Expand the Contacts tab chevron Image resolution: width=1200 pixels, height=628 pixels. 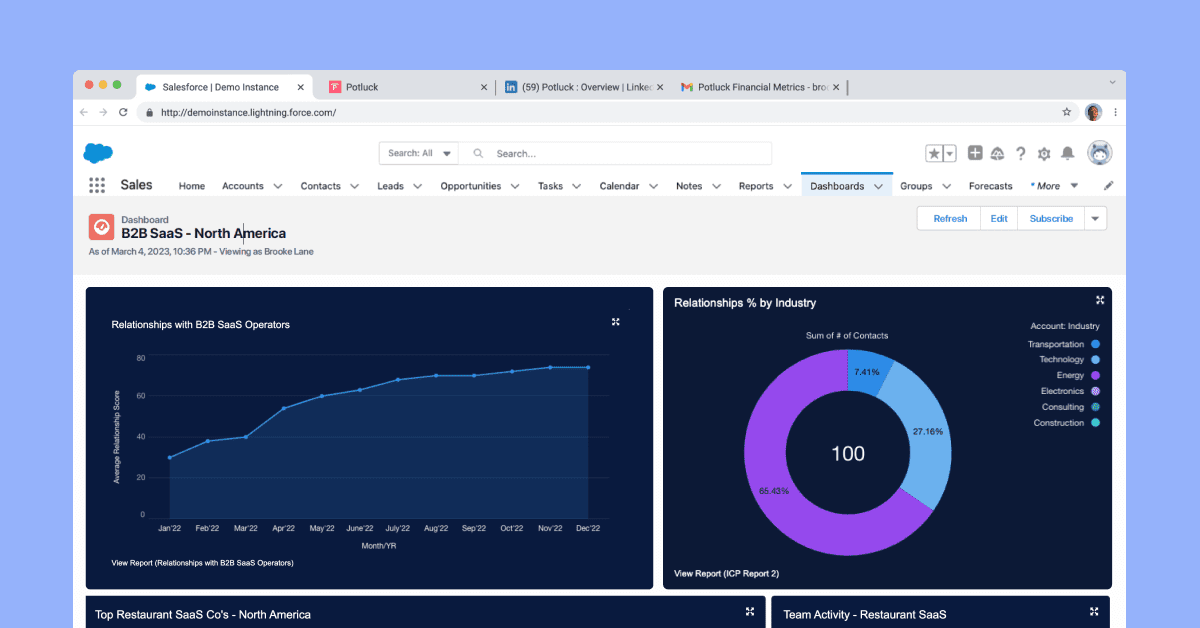355,186
